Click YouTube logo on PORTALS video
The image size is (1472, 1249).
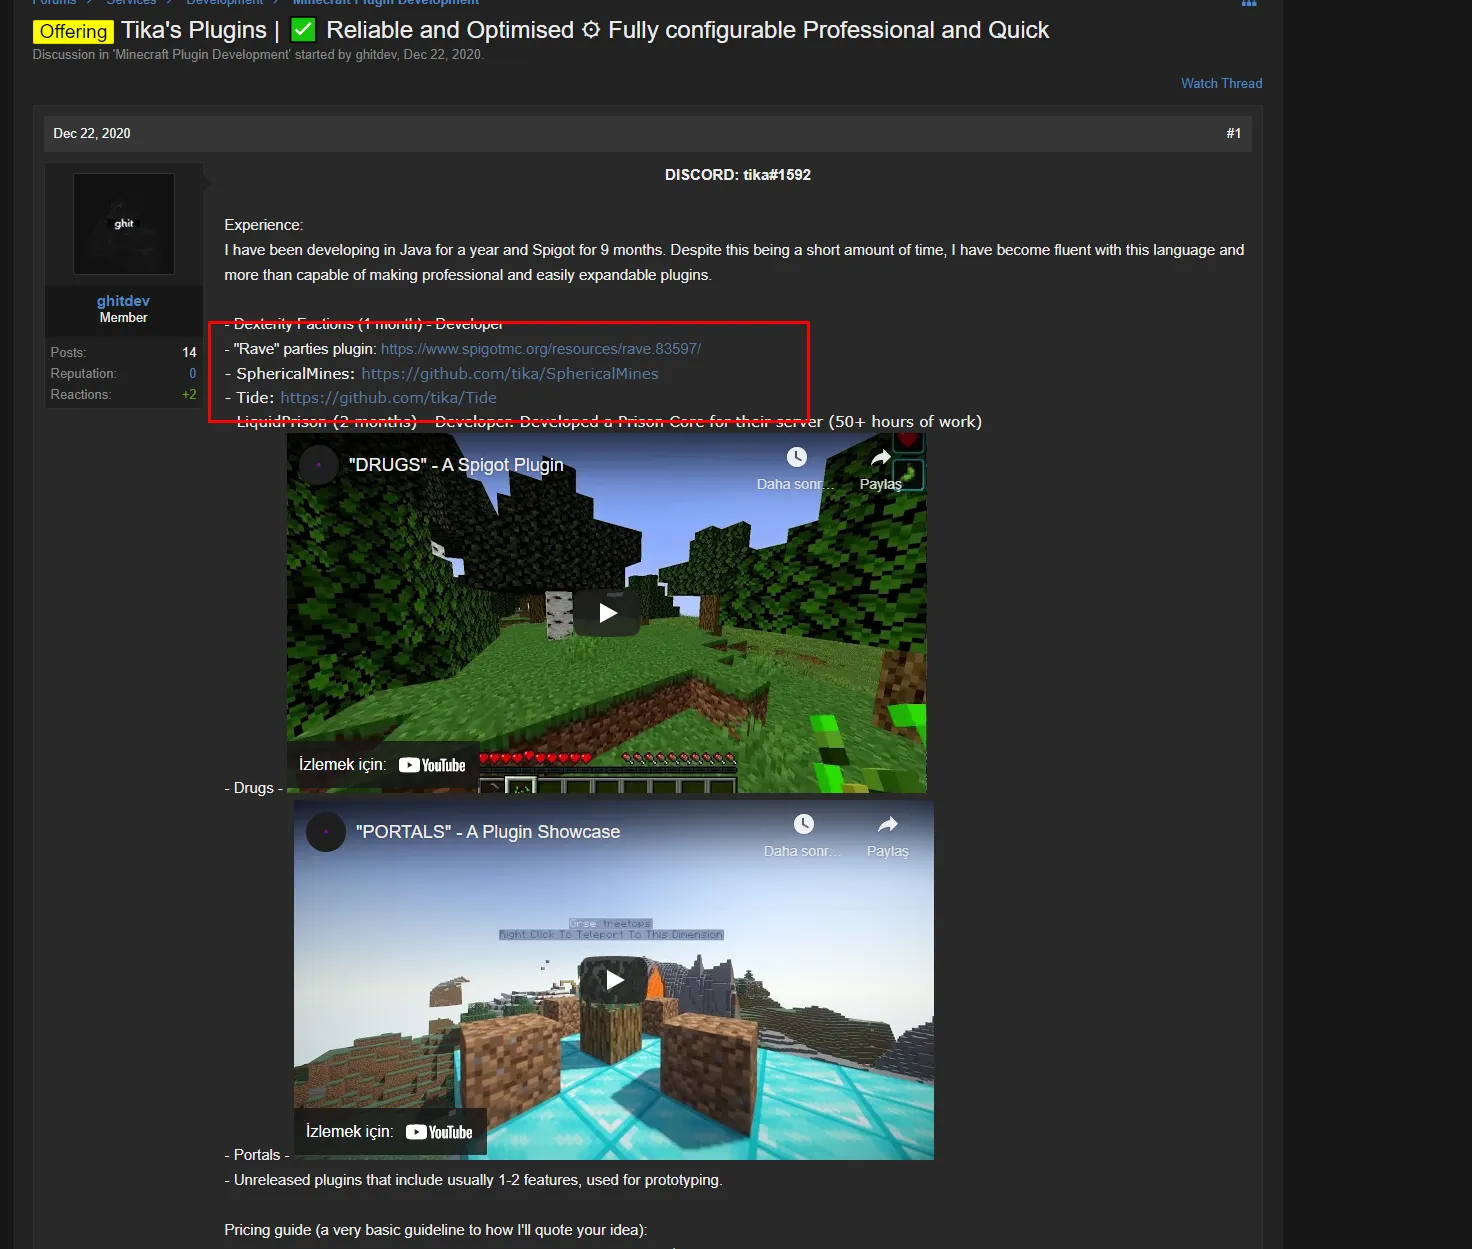click(439, 1132)
